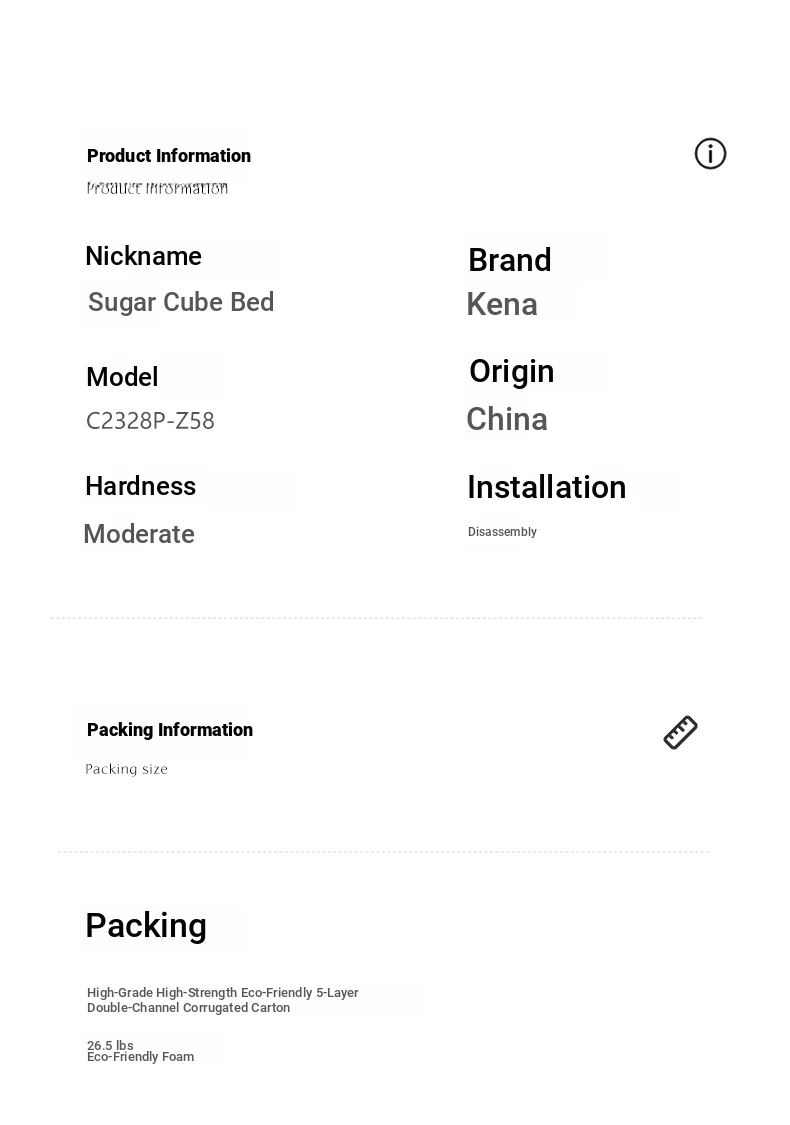Click the Installation label

[x=547, y=487]
